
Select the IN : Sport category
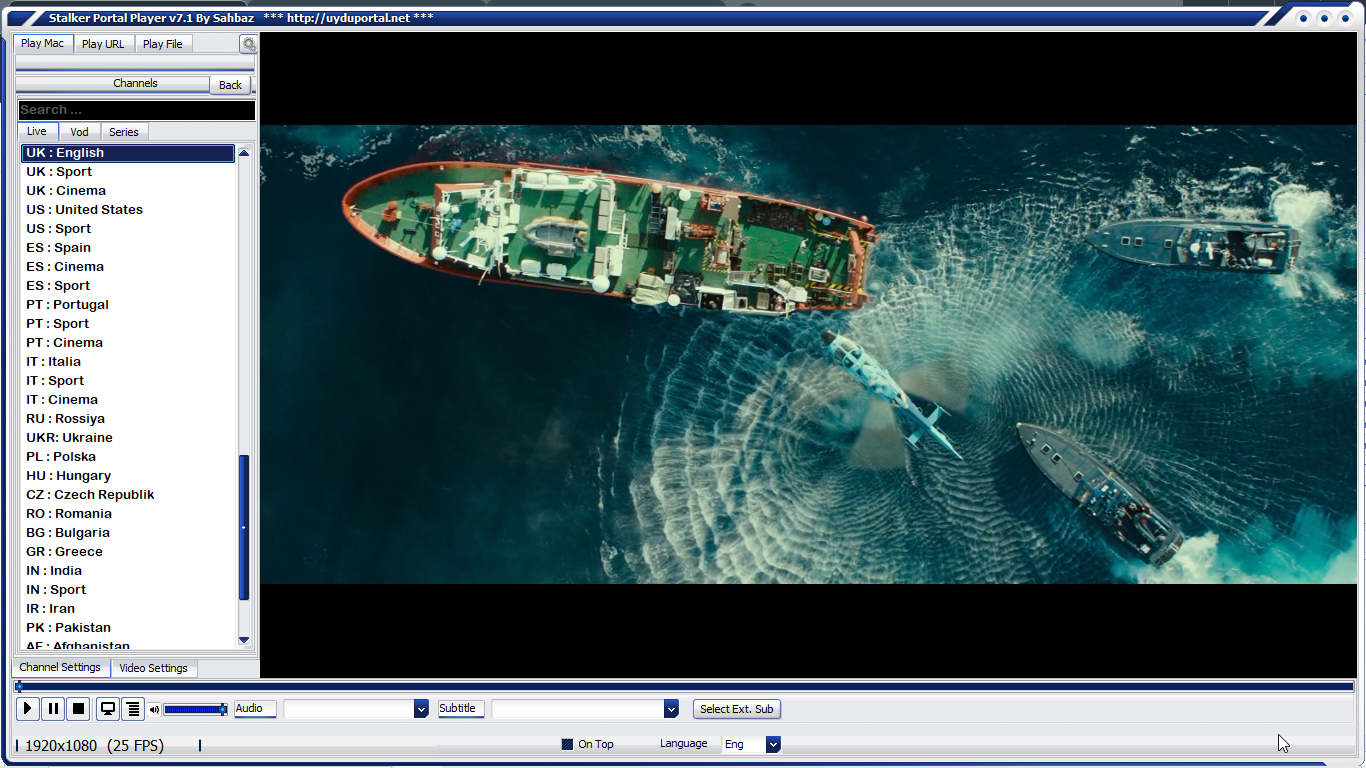click(x=128, y=590)
